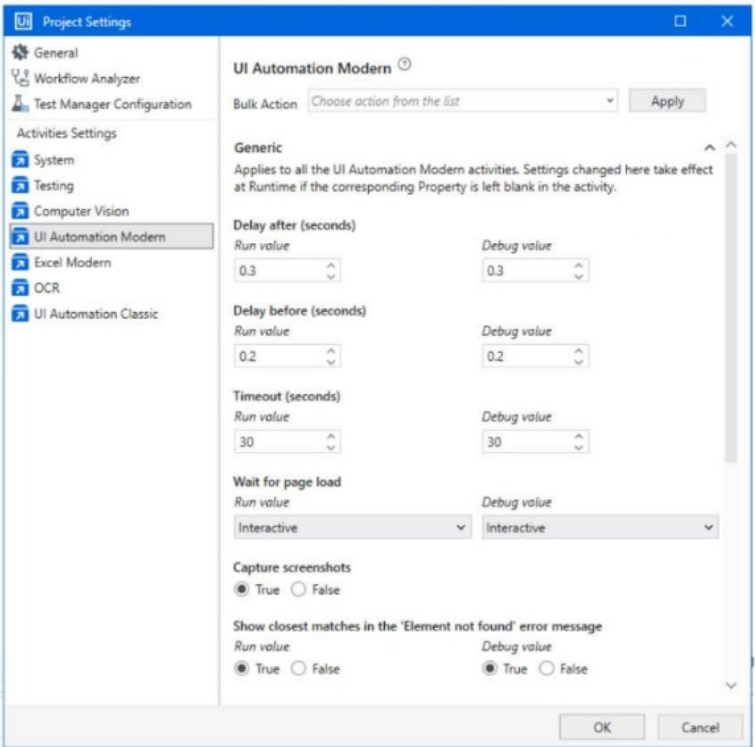Set Capture screenshots to False
The width and height of the screenshot is (755, 747).
pos(298,589)
